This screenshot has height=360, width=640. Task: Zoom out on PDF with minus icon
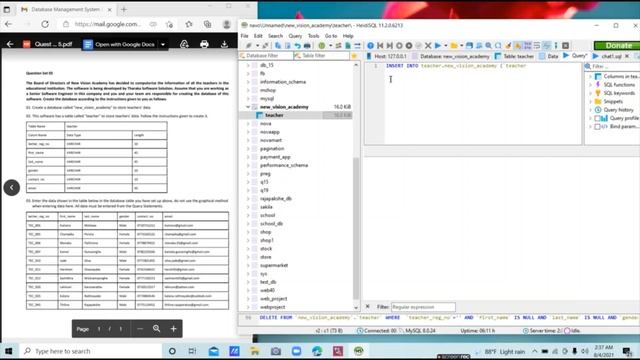[140, 329]
